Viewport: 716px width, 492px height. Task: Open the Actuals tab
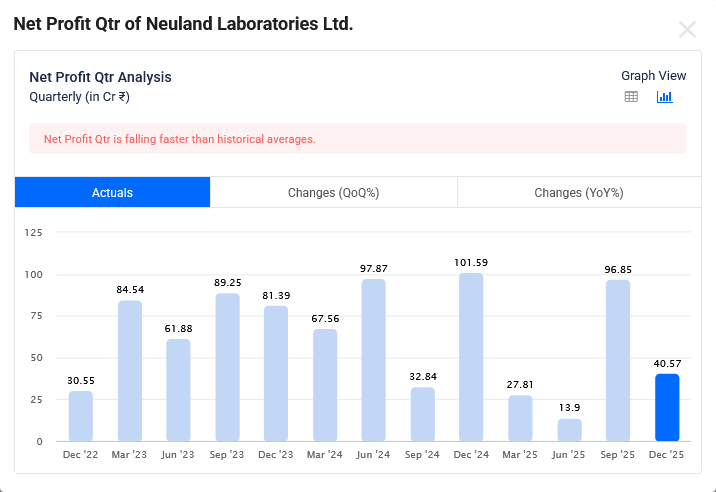click(112, 193)
